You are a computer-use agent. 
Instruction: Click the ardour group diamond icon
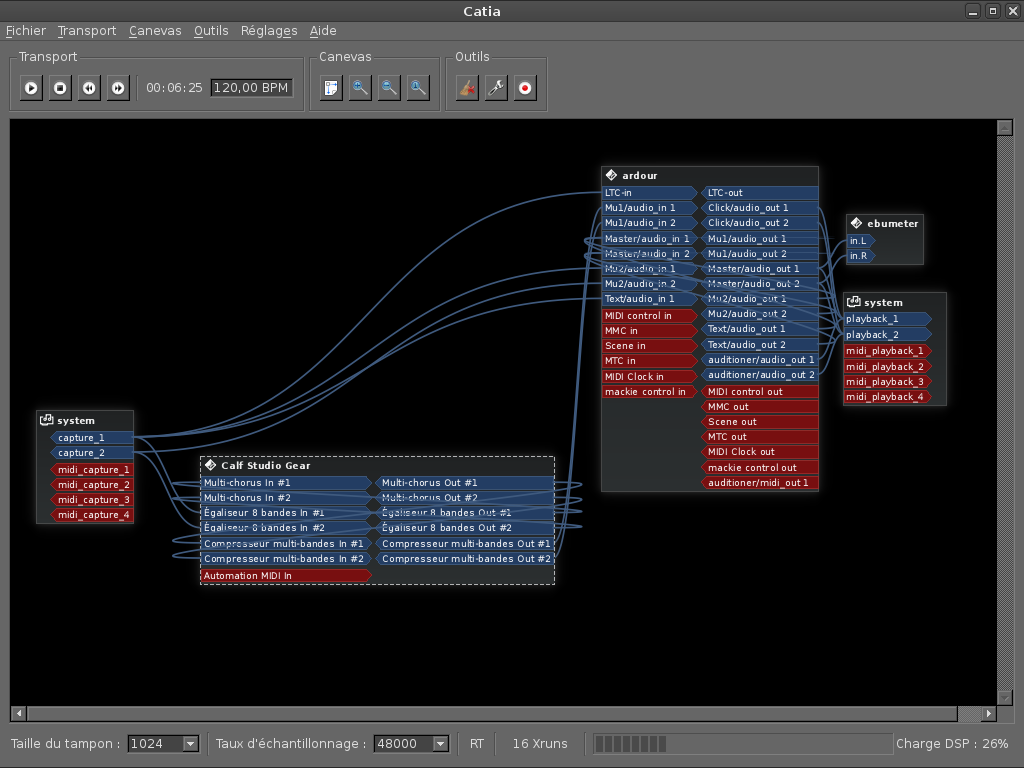pos(611,175)
